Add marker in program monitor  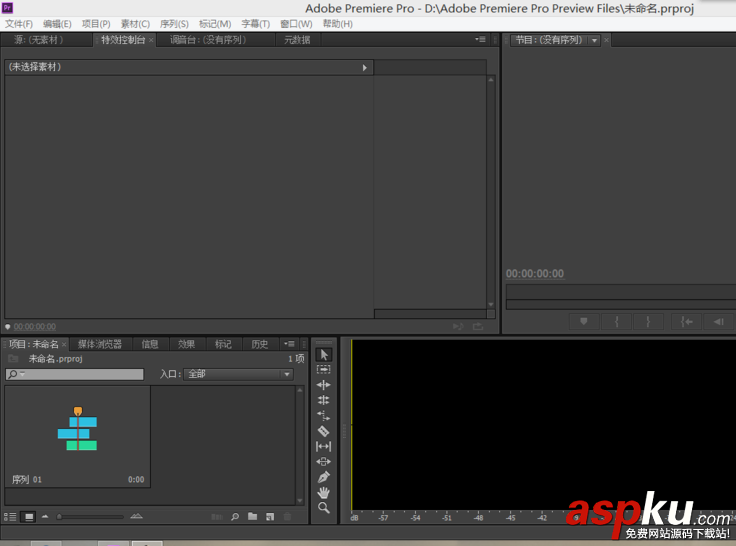point(584,322)
